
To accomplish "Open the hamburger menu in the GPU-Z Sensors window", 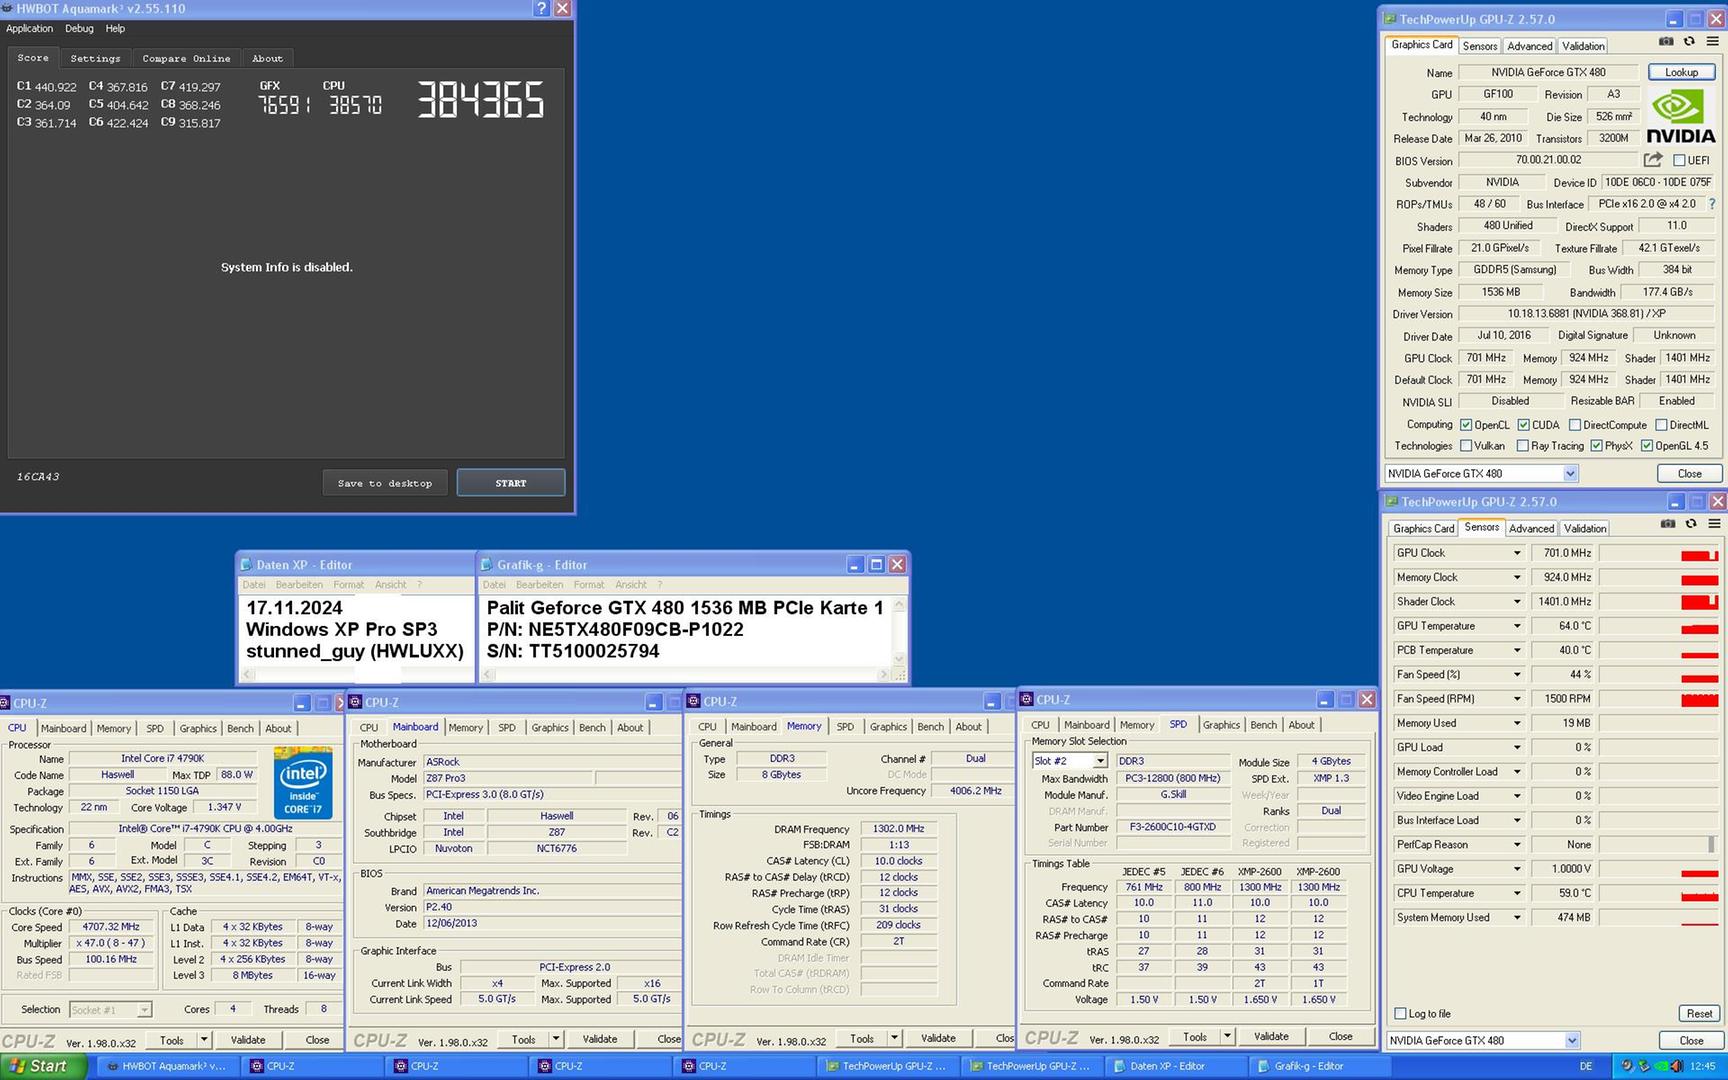I will click(1713, 524).
